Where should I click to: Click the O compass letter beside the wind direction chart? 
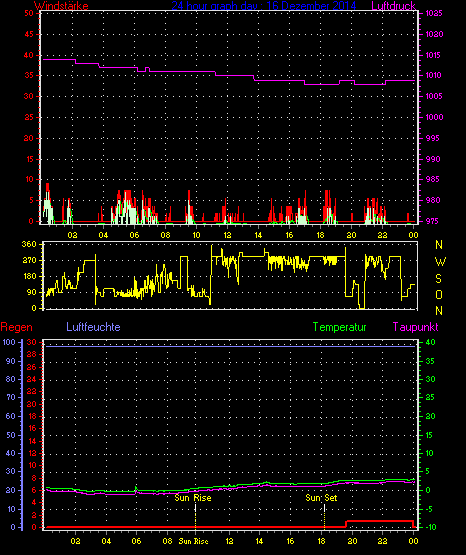439,294
